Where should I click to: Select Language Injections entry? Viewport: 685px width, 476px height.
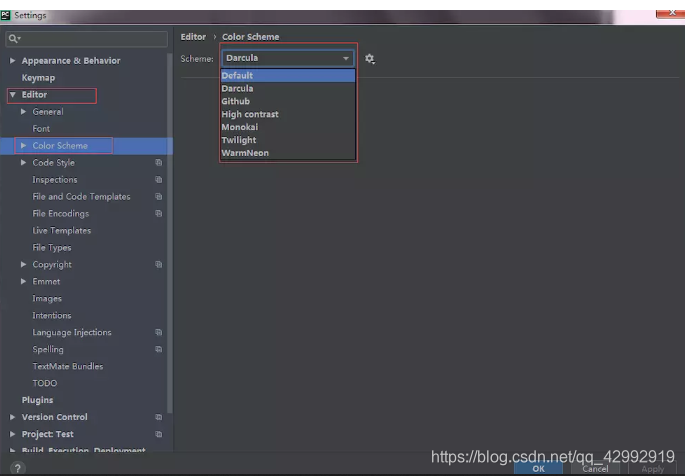[72, 333]
